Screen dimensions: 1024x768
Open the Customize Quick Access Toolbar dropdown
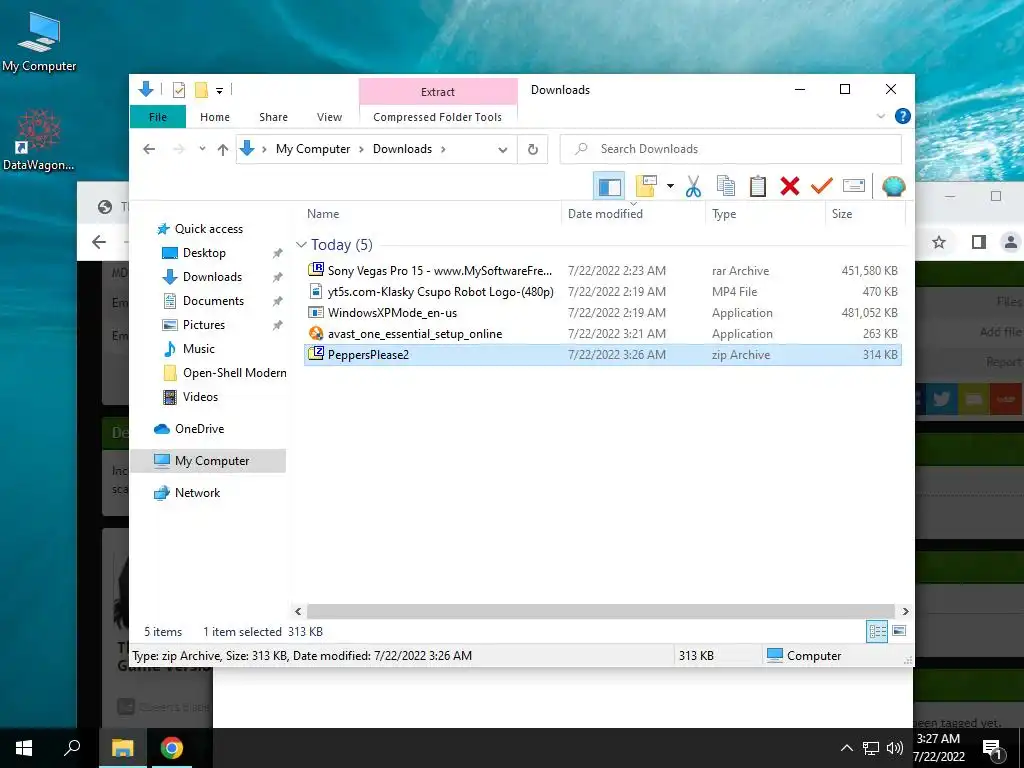point(219,91)
